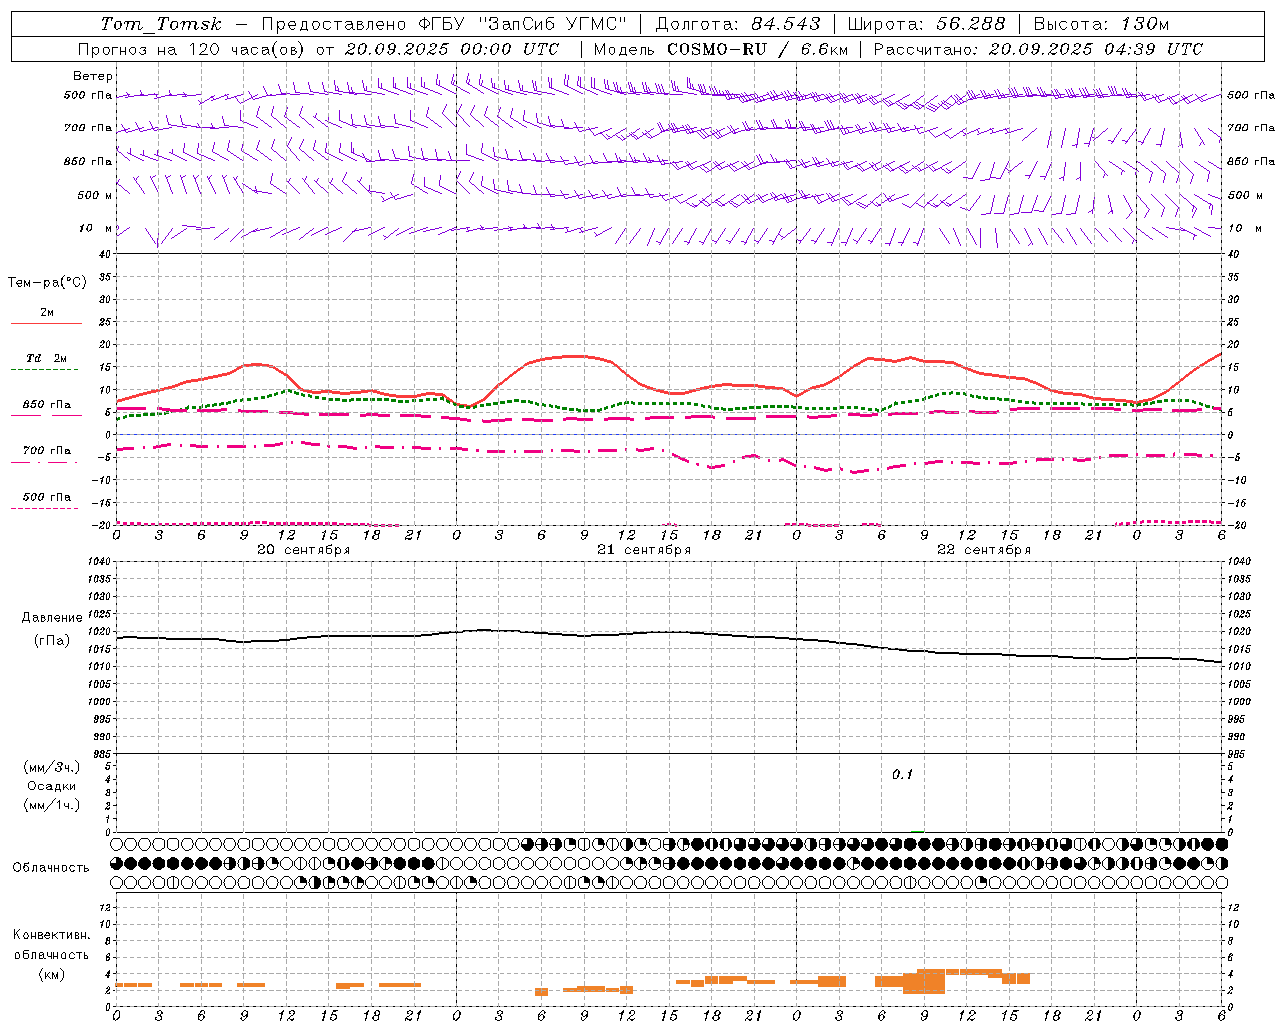1280x1024 pixels.
Task: Click the Долгота: 84.543 value
Action: 738,24
